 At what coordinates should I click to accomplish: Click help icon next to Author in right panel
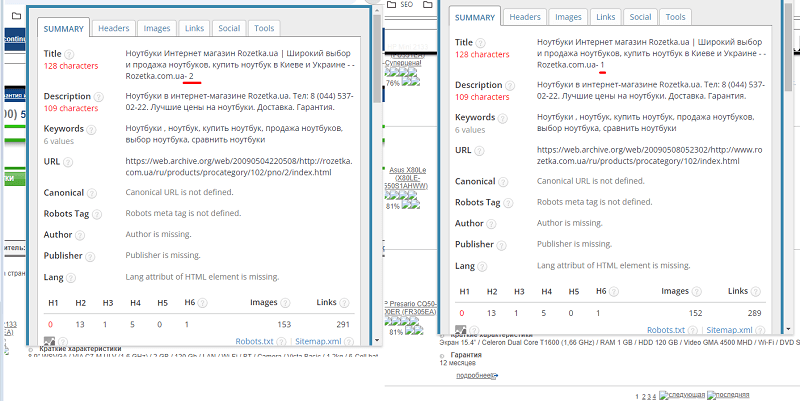491,224
